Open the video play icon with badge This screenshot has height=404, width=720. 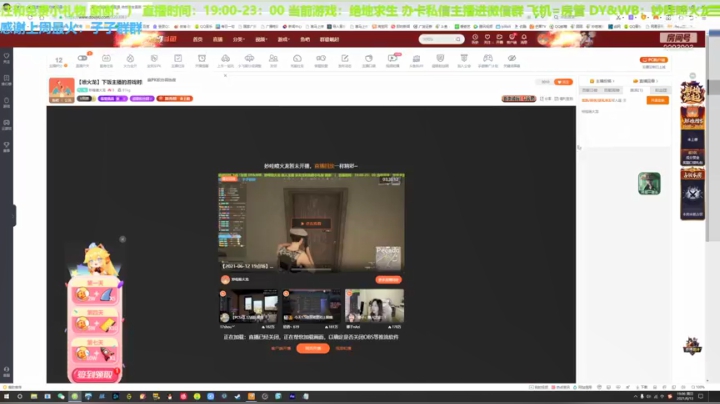click(x=393, y=58)
